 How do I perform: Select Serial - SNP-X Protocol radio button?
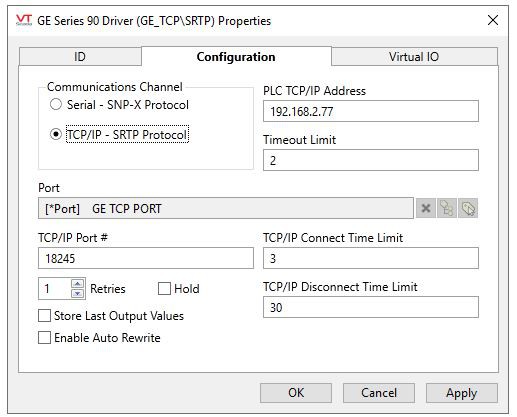(x=56, y=104)
